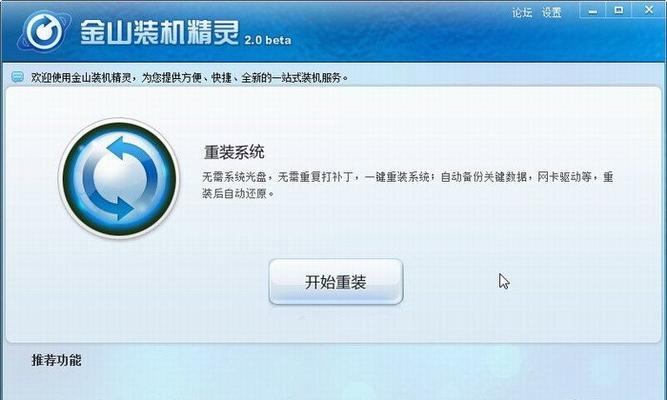Start reinstall with the 开始重装 button
The height and width of the screenshot is (400, 667).
(x=336, y=282)
